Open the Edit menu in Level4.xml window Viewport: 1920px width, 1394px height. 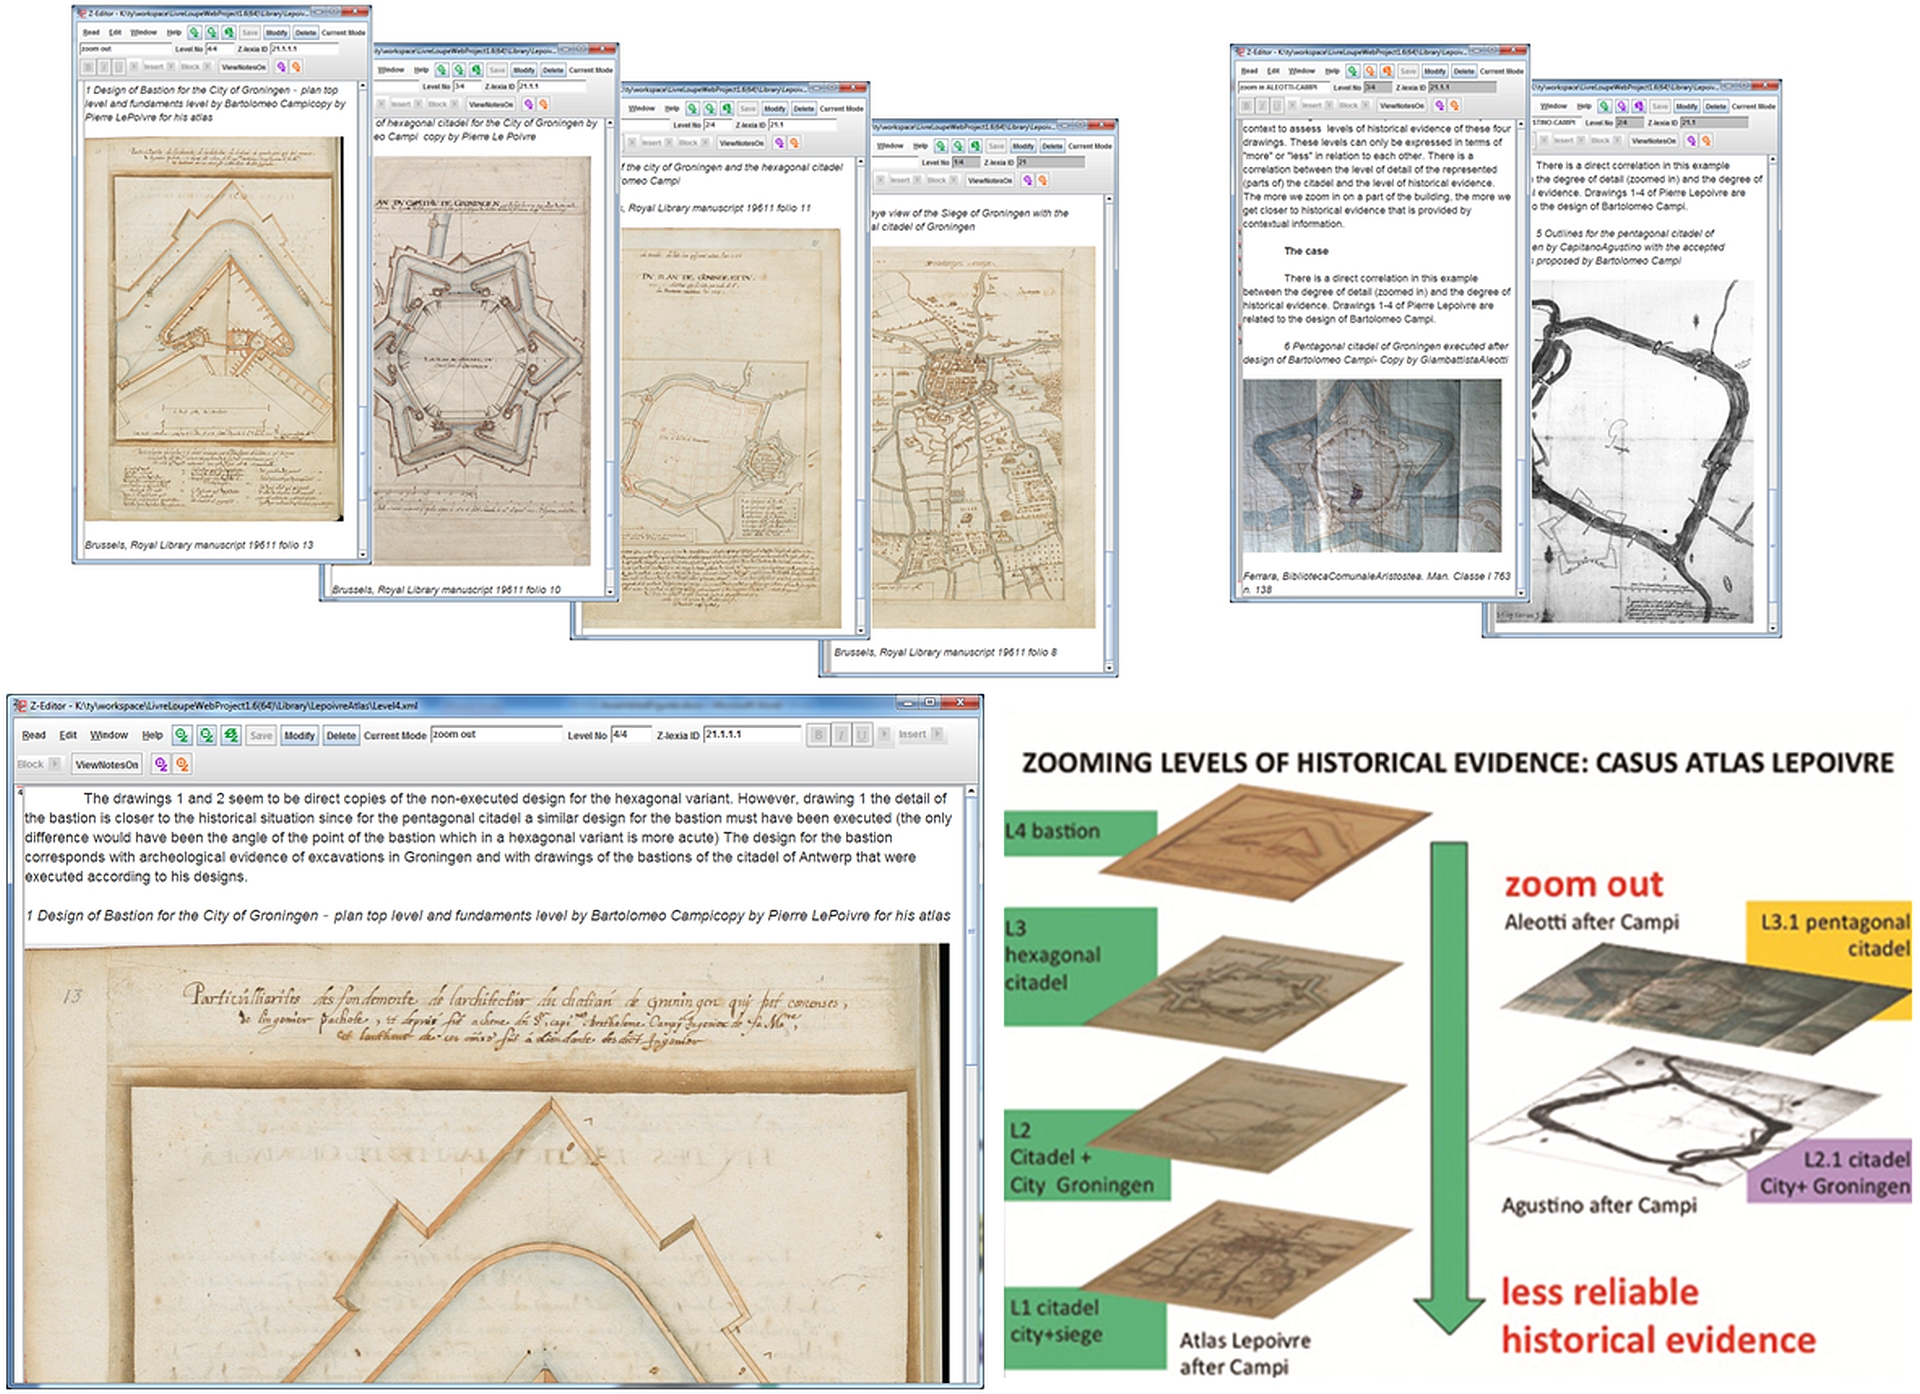(x=68, y=735)
